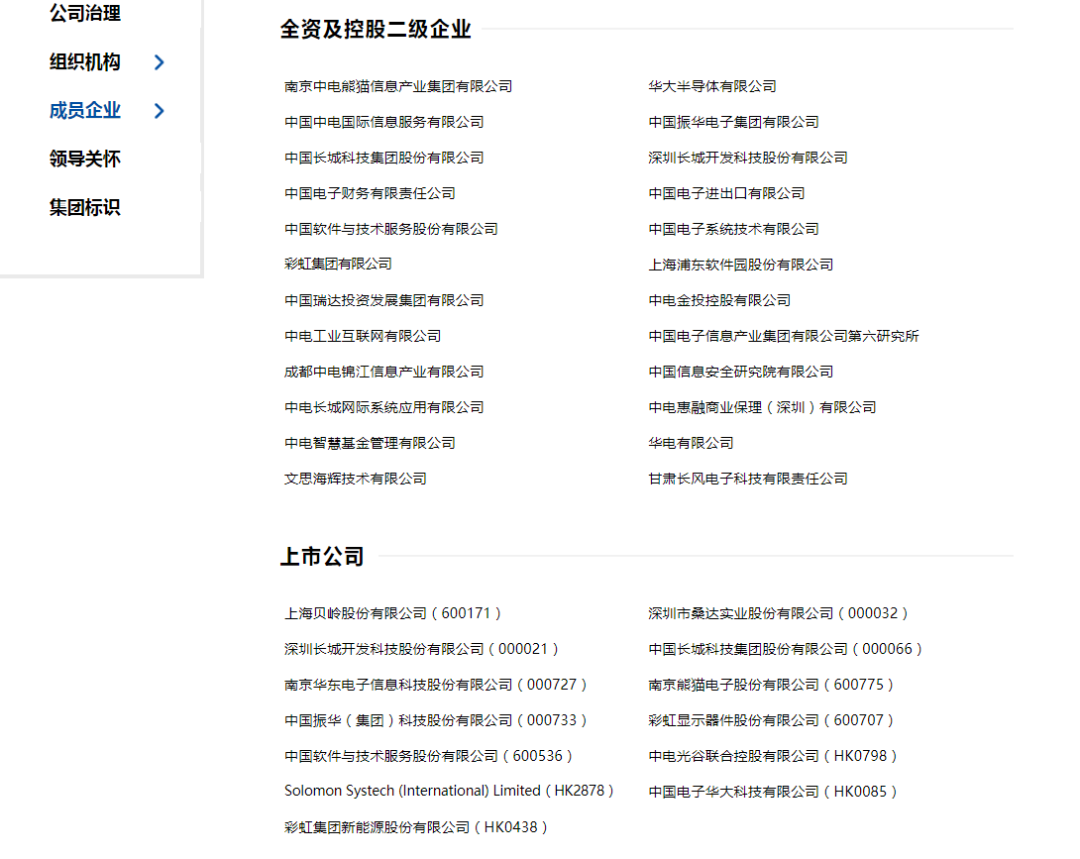Open the 公司治理 sidebar menu item
The width and height of the screenshot is (1080, 859).
click(x=85, y=13)
